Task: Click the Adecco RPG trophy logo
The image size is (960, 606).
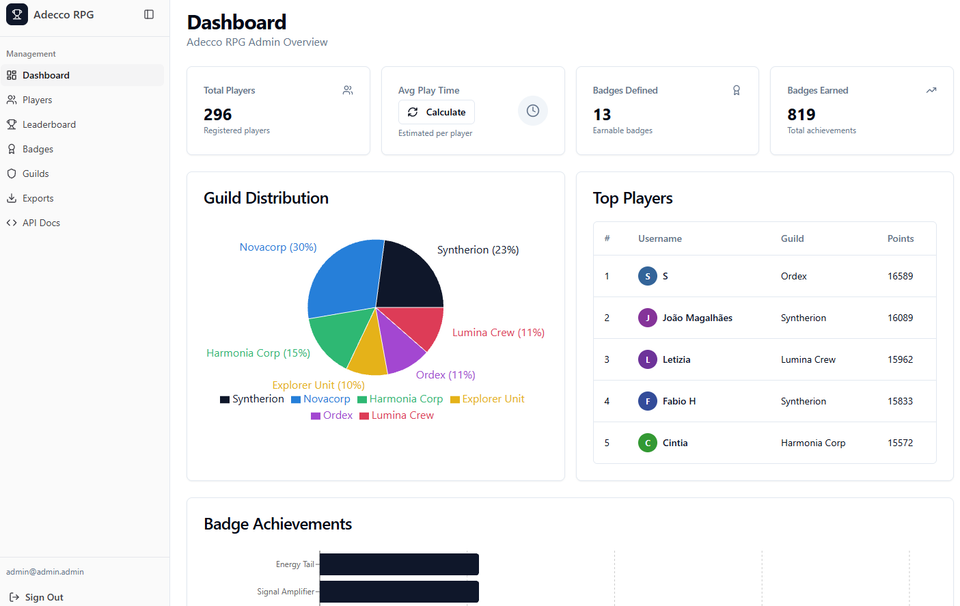Action: 17,14
